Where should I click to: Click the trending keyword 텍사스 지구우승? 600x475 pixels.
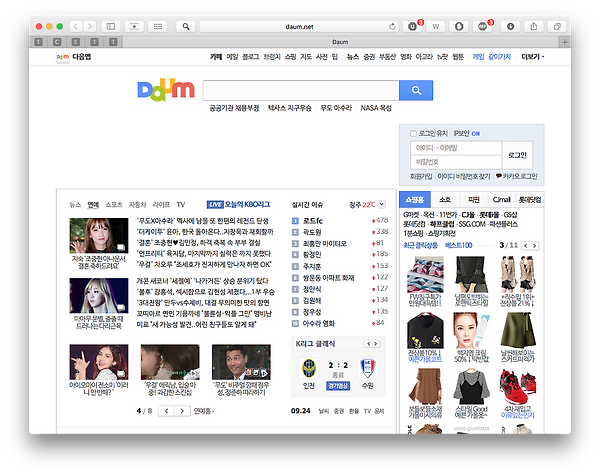[290, 108]
